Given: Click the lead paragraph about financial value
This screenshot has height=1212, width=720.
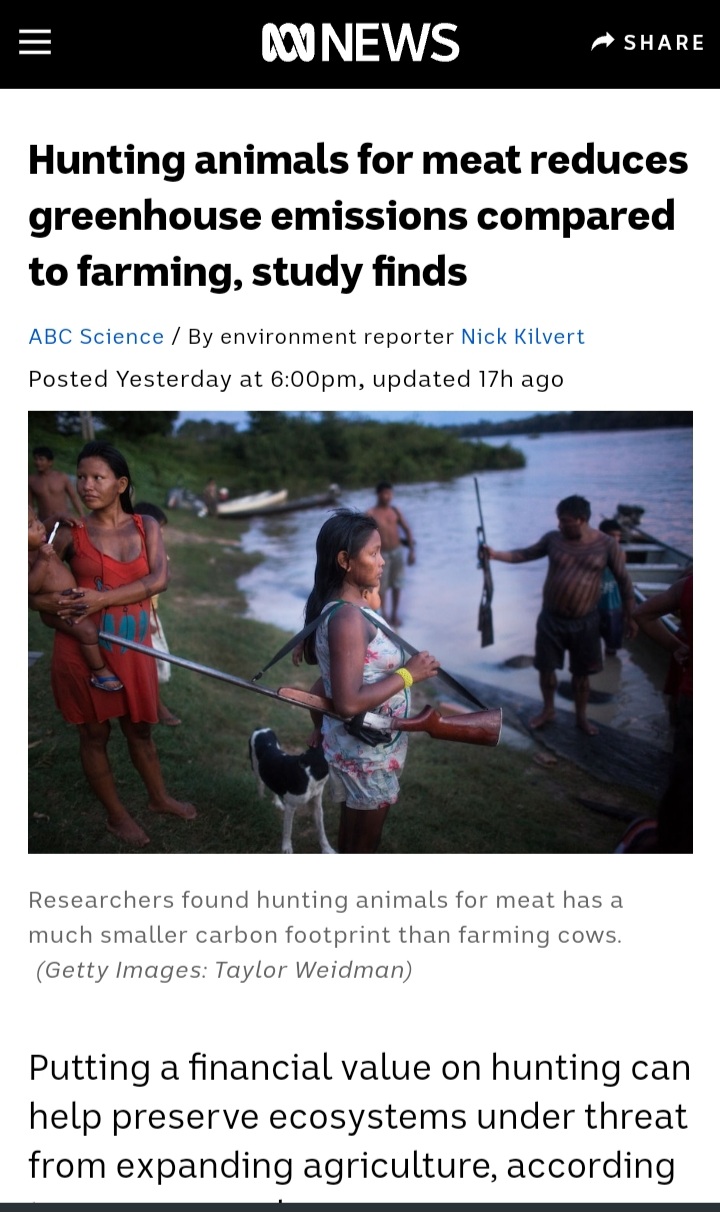Looking at the screenshot, I should (x=358, y=1116).
